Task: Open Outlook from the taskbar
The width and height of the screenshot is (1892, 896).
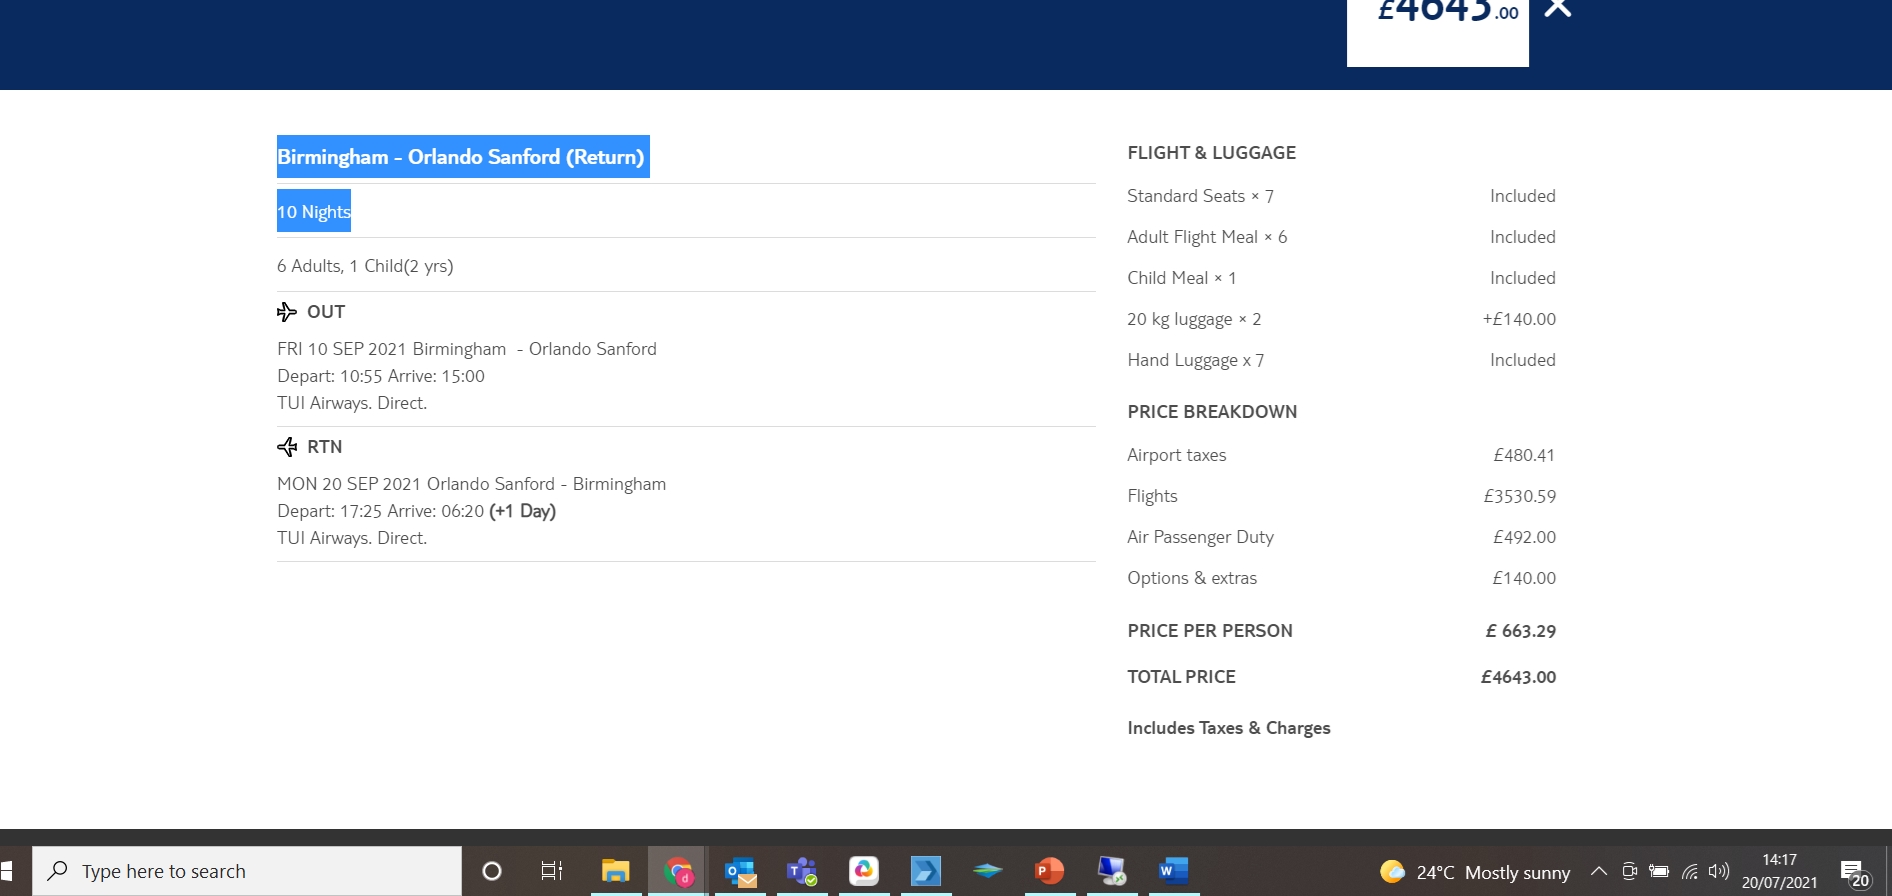Action: (741, 871)
